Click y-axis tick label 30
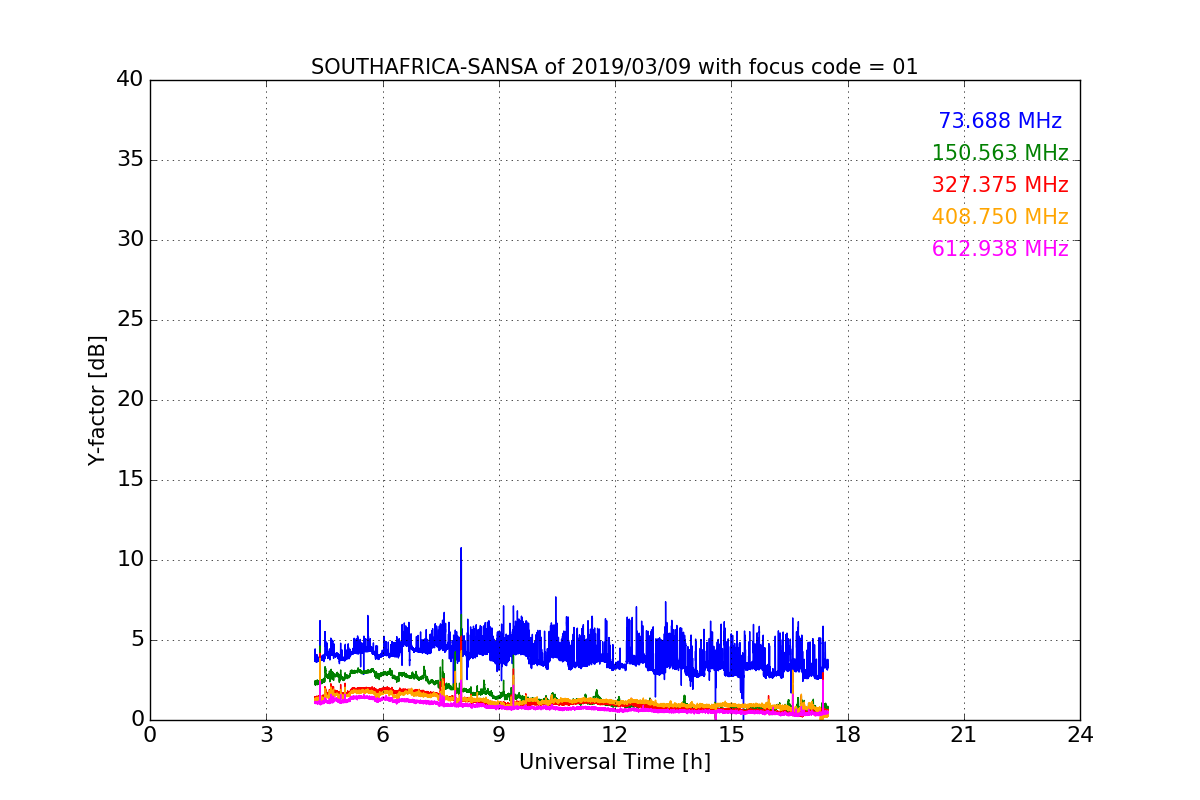The width and height of the screenshot is (1200, 800). coord(130,240)
